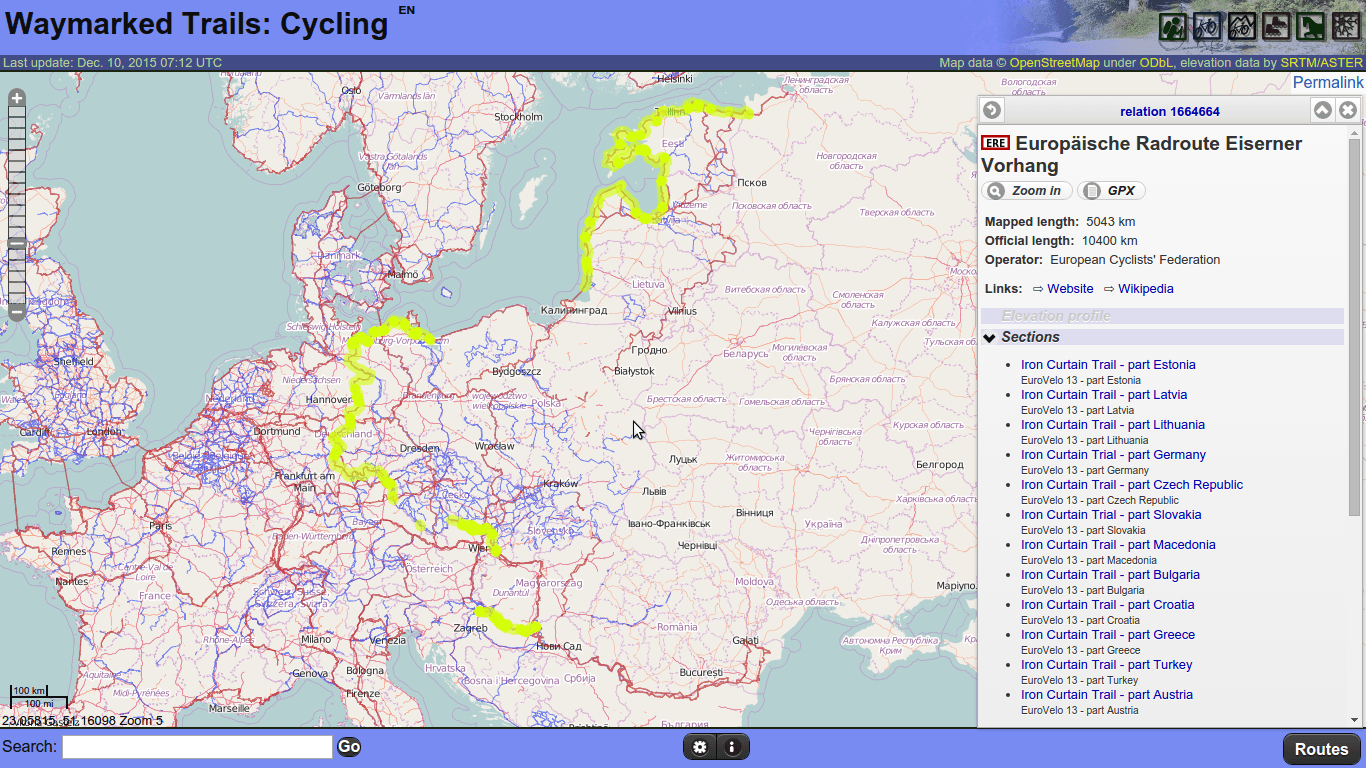The image size is (1366, 768).
Task: Switch interface language via EN label
Action: point(404,8)
